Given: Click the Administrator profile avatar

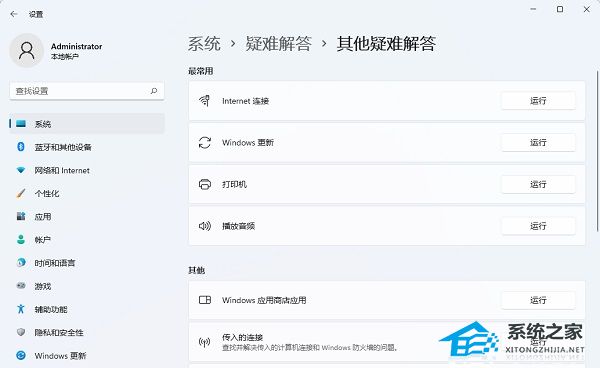Looking at the screenshot, I should (x=26, y=50).
